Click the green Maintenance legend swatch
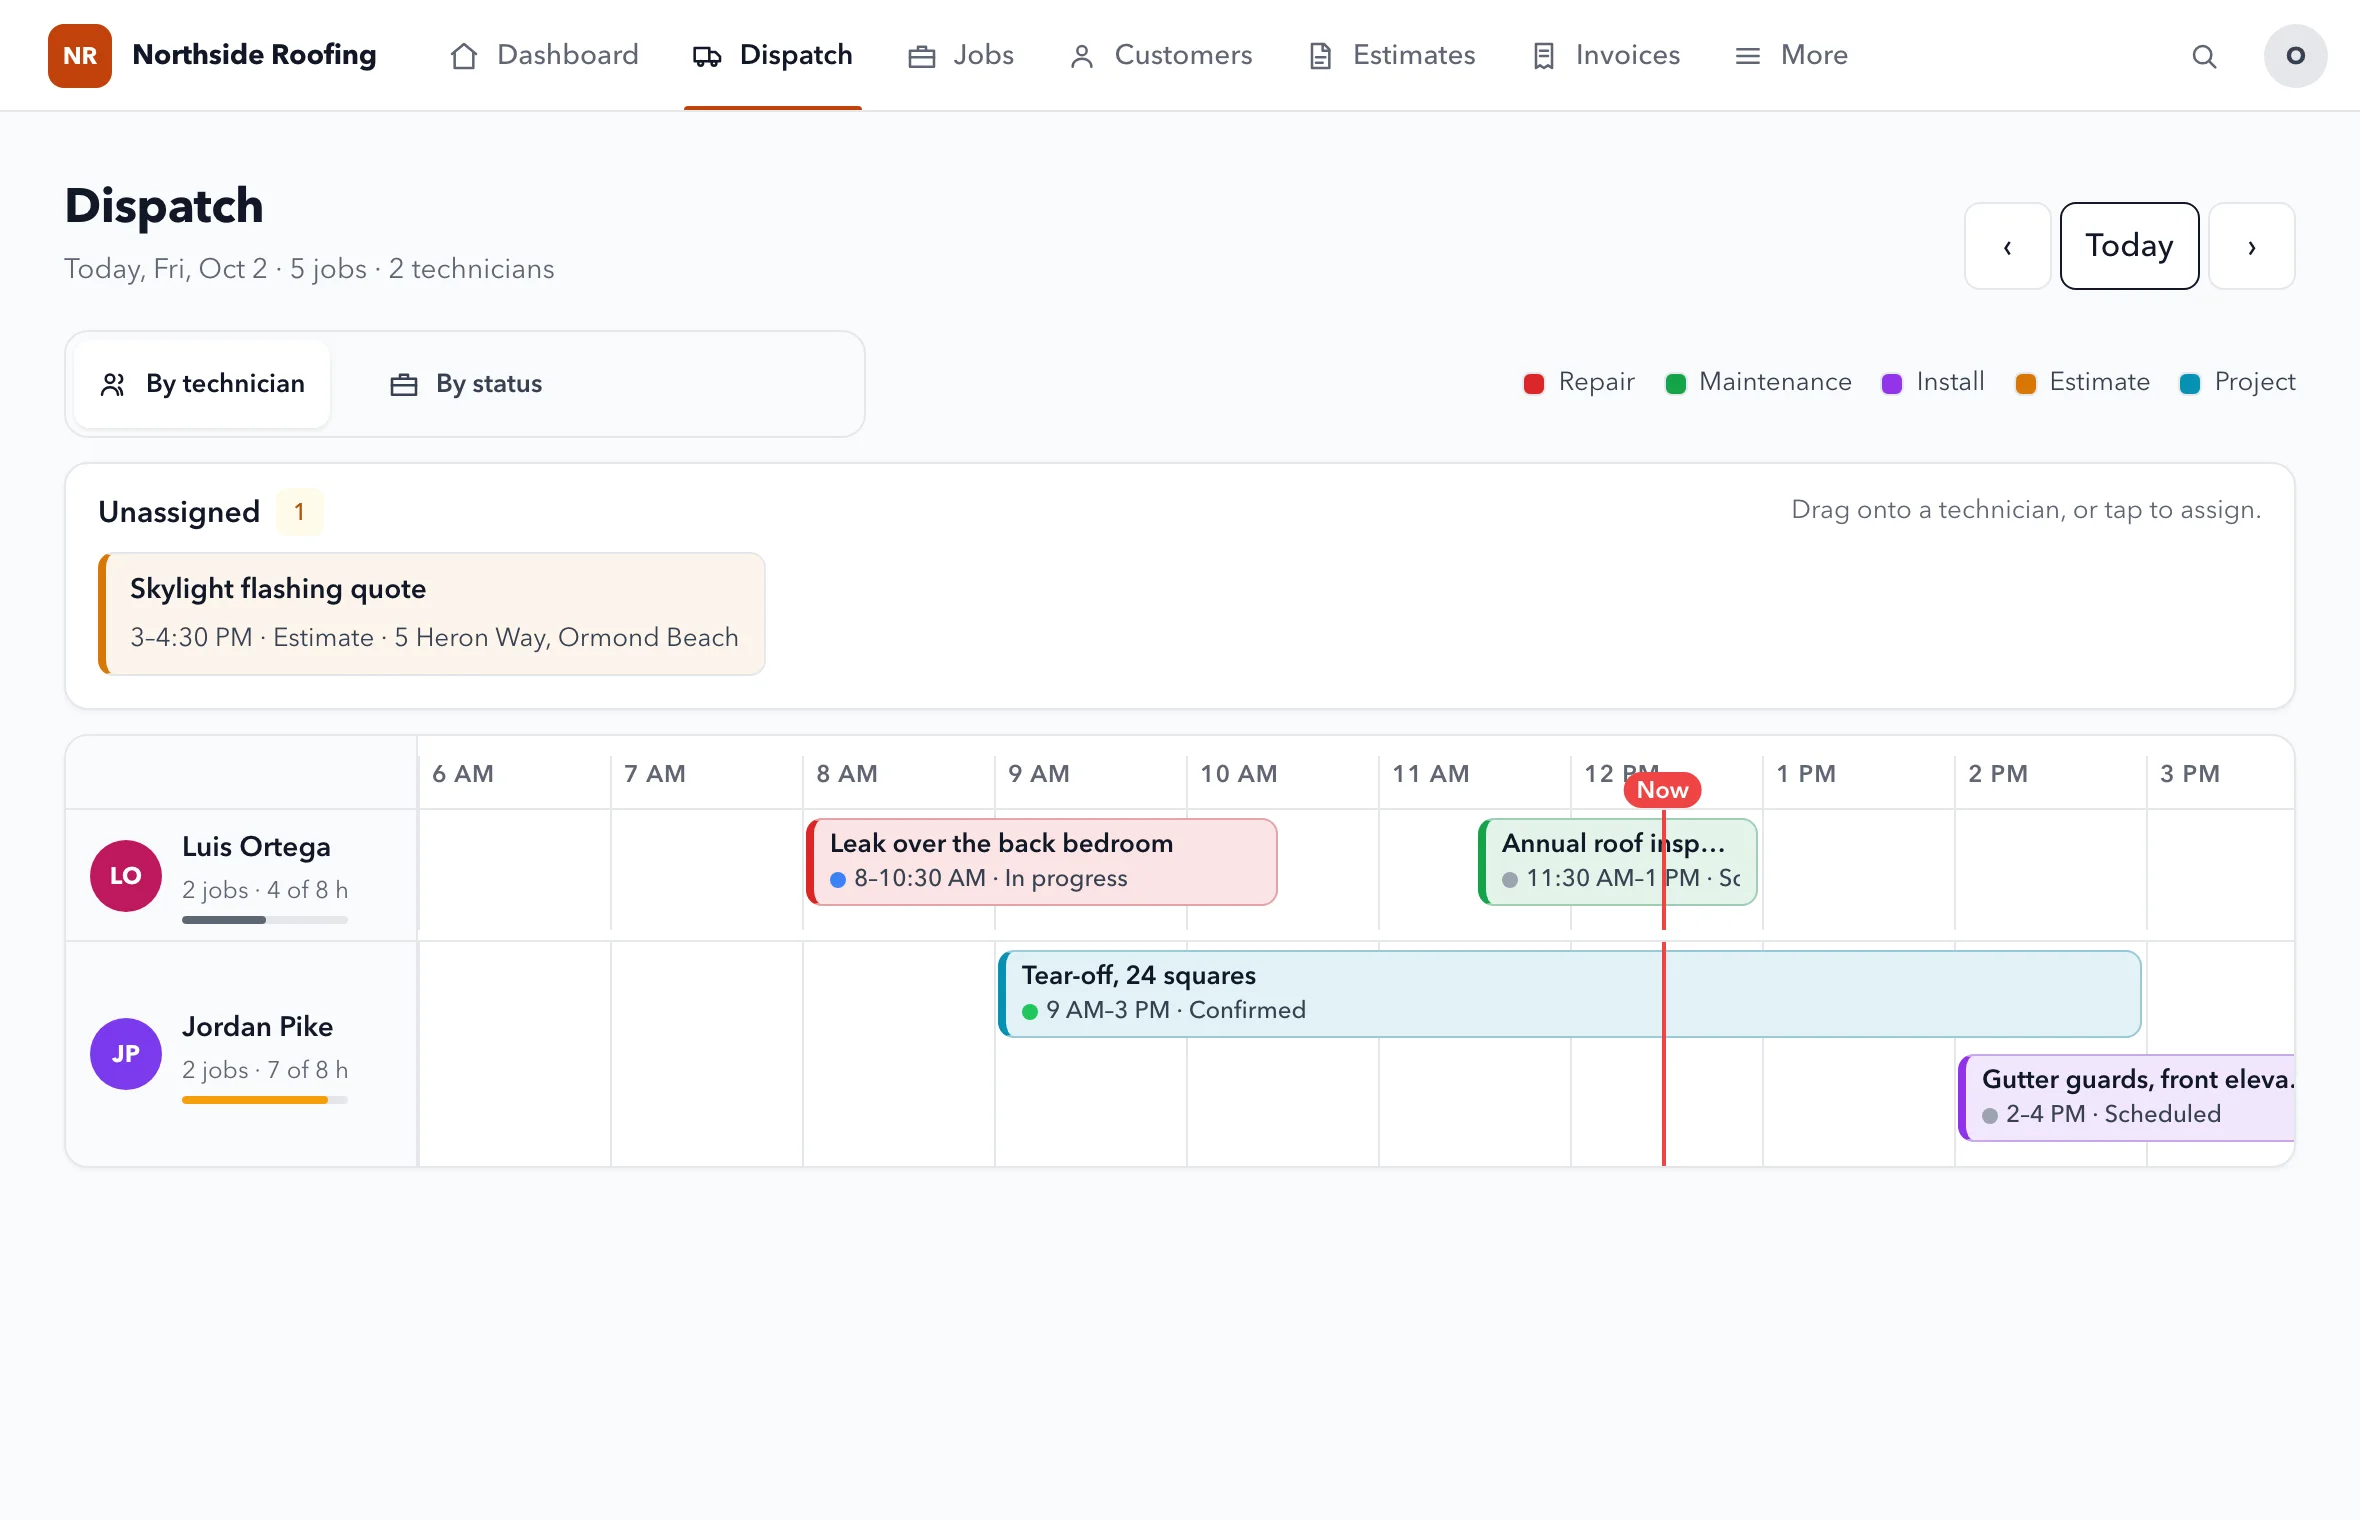This screenshot has height=1520, width=2360. point(1675,384)
